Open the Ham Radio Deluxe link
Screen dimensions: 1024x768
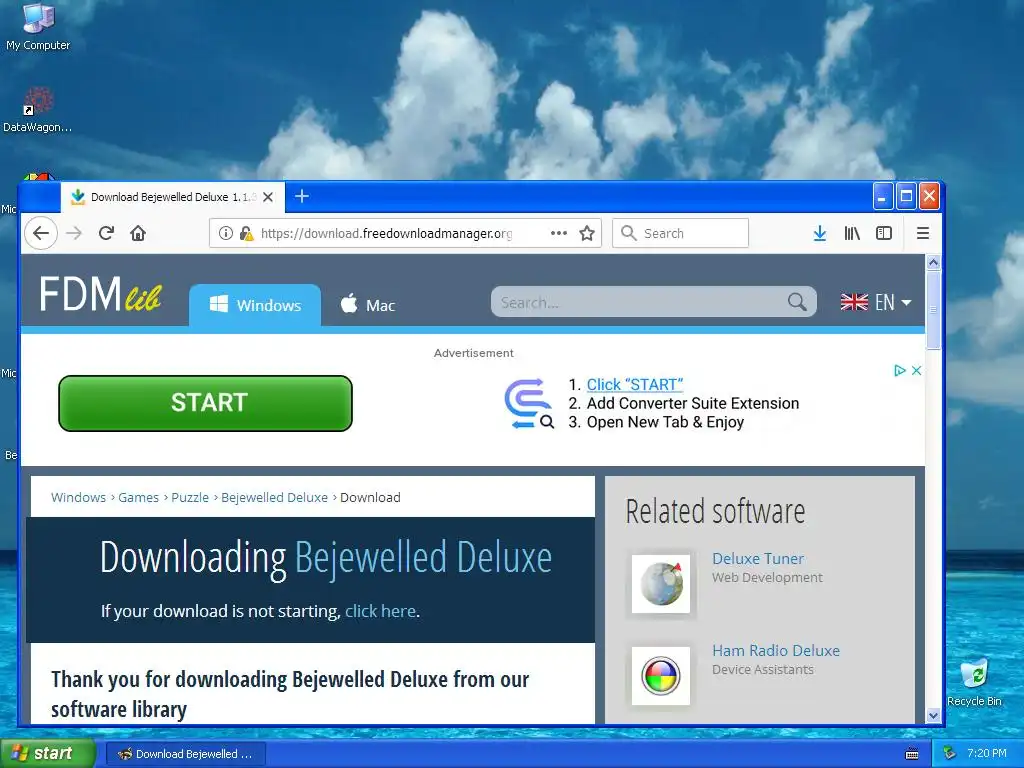coord(776,651)
